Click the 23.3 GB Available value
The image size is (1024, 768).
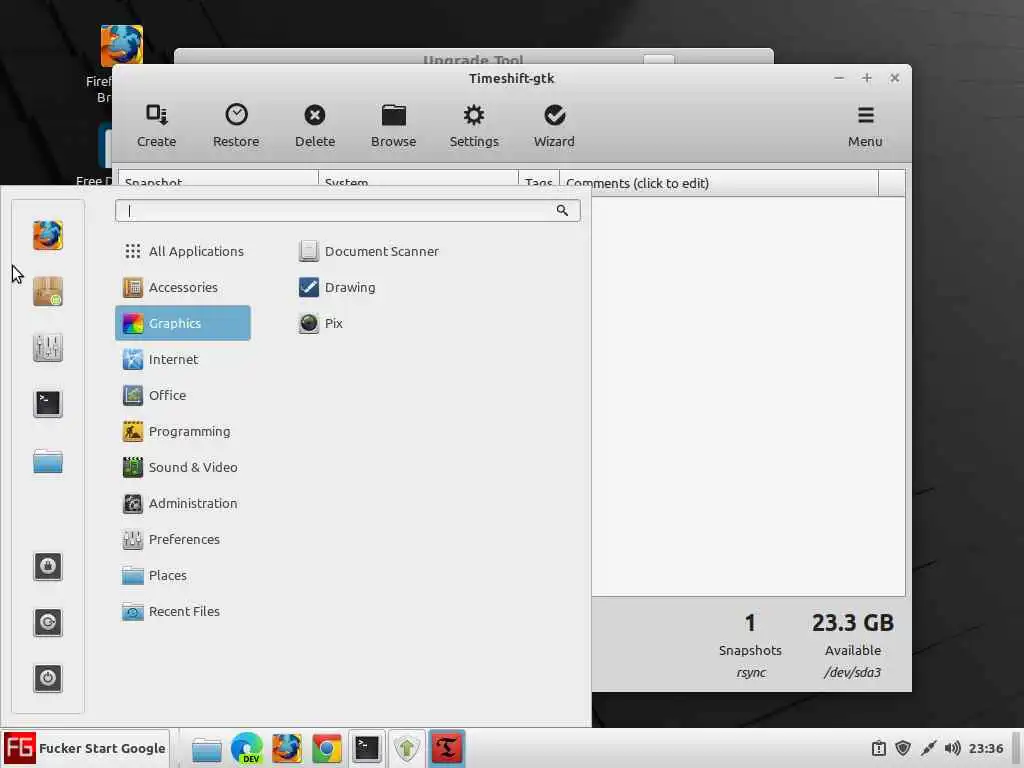point(853,622)
